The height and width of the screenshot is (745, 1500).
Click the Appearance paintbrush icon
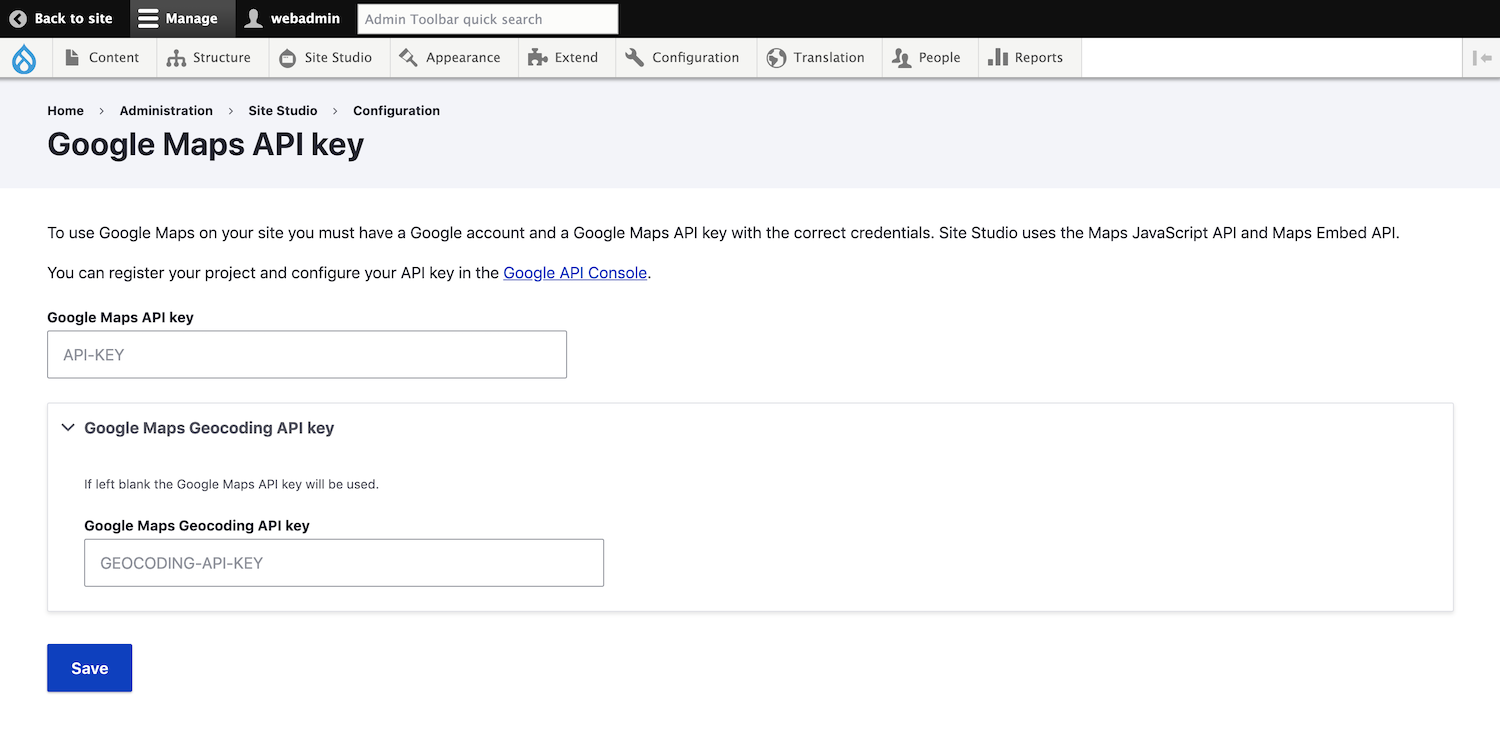pyautogui.click(x=408, y=58)
